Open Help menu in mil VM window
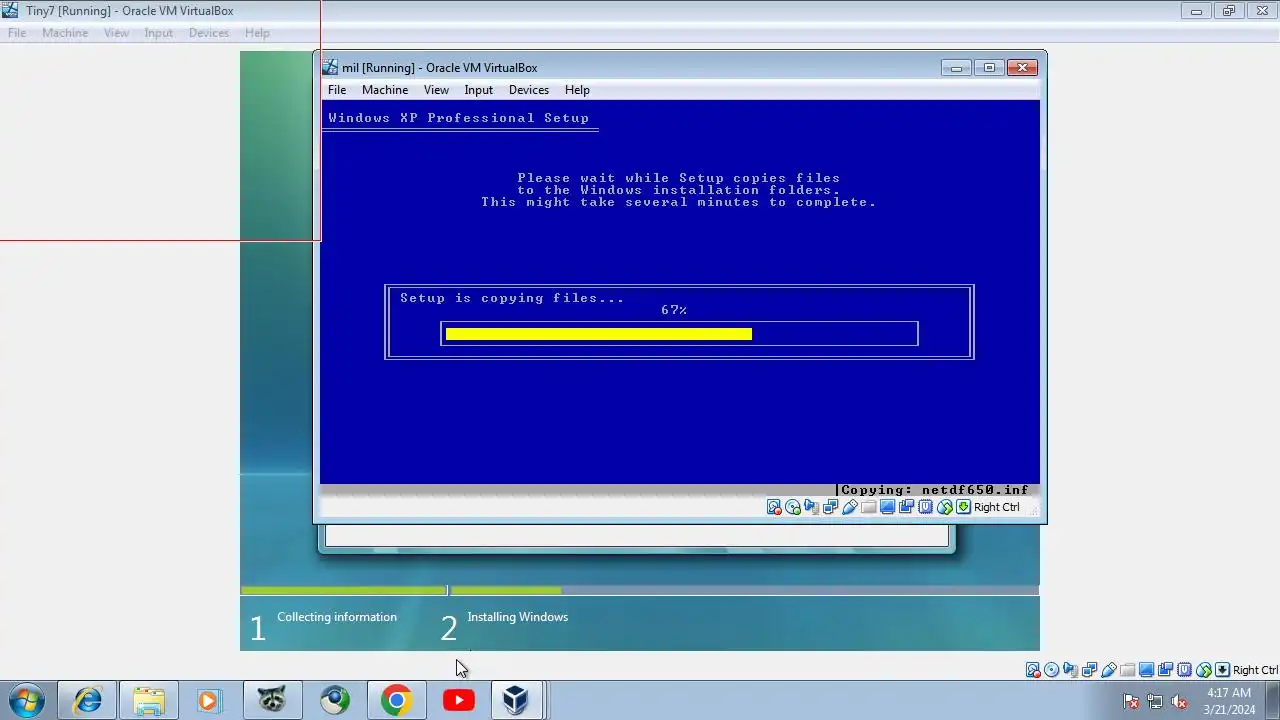 tap(577, 90)
